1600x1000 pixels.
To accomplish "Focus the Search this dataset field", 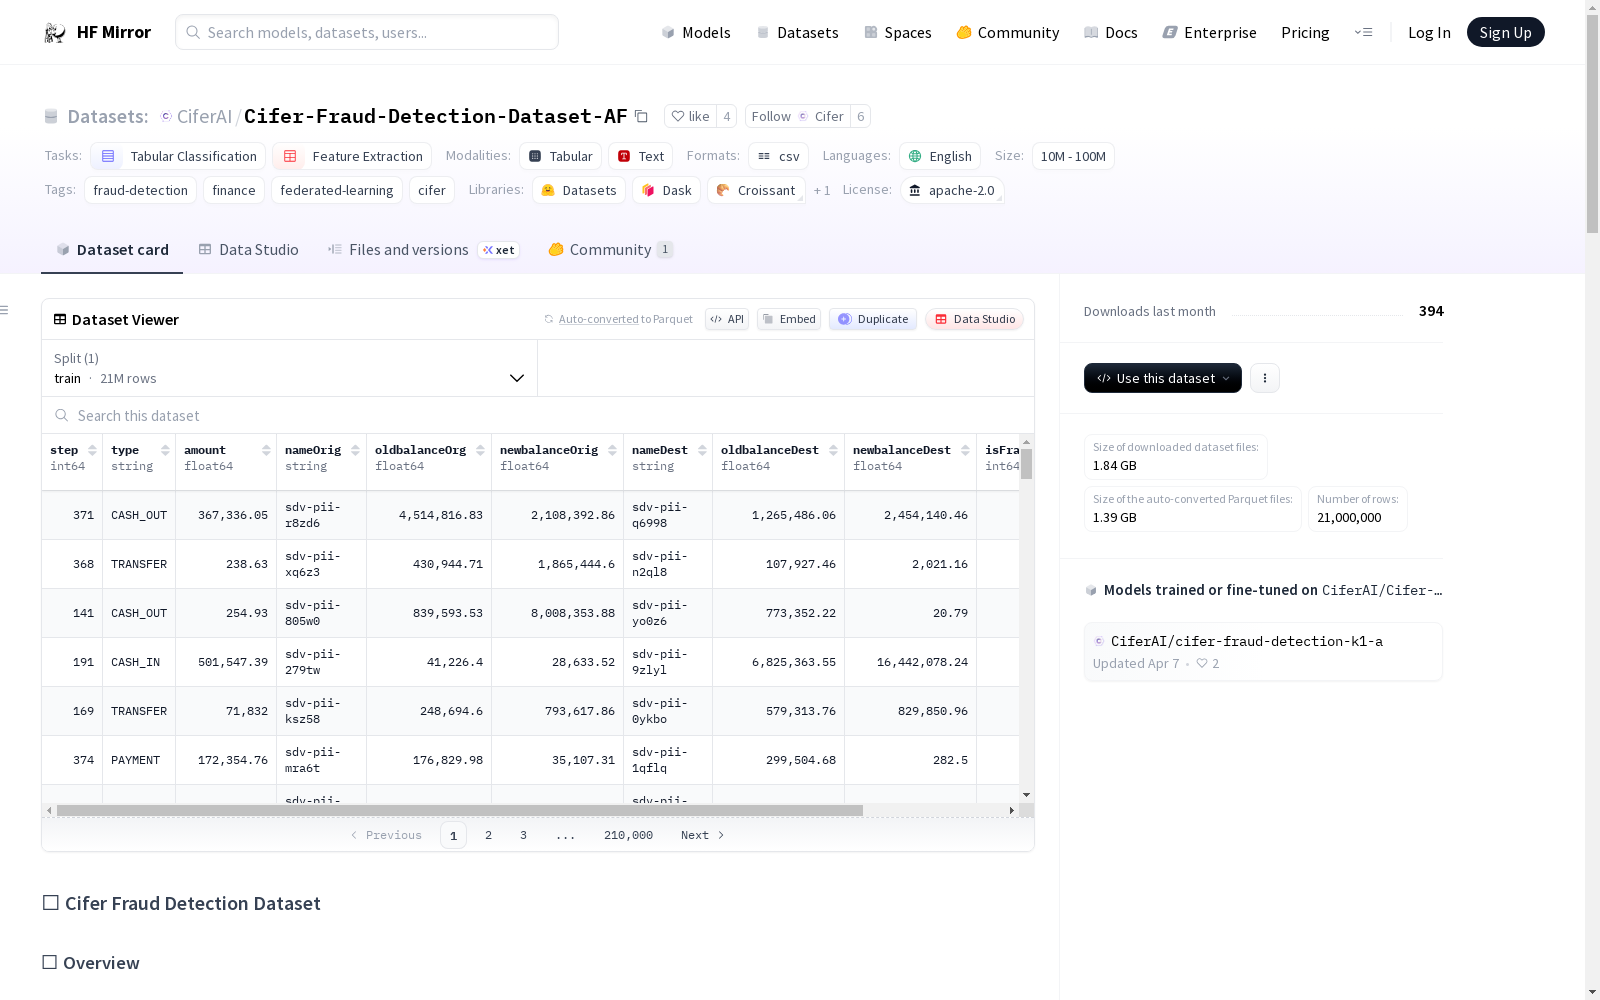I will click(x=538, y=415).
